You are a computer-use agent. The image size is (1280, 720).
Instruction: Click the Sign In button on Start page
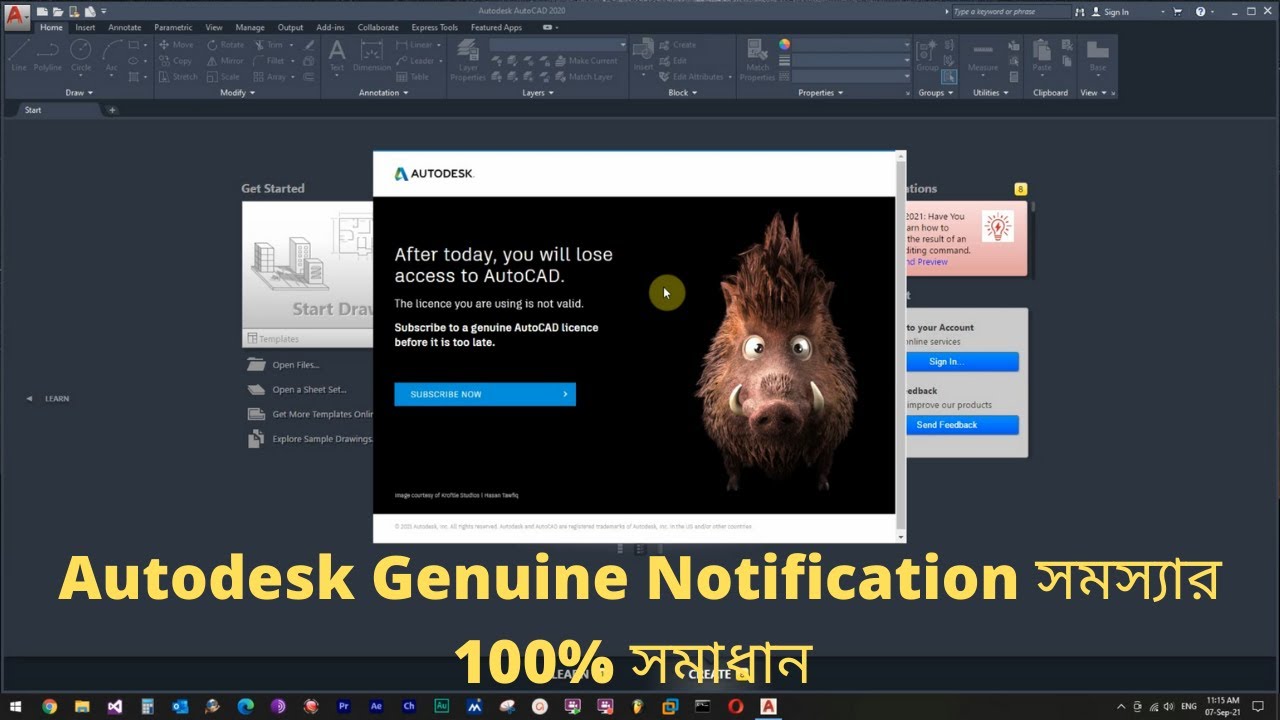coord(946,362)
